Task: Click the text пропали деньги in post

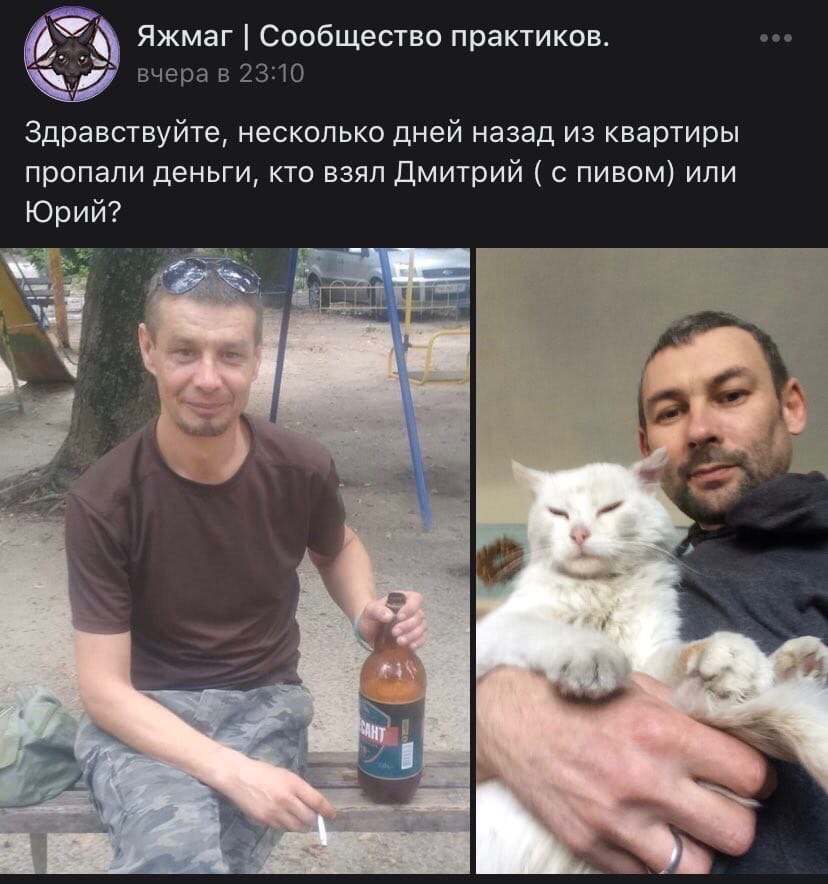Action: tap(138, 173)
